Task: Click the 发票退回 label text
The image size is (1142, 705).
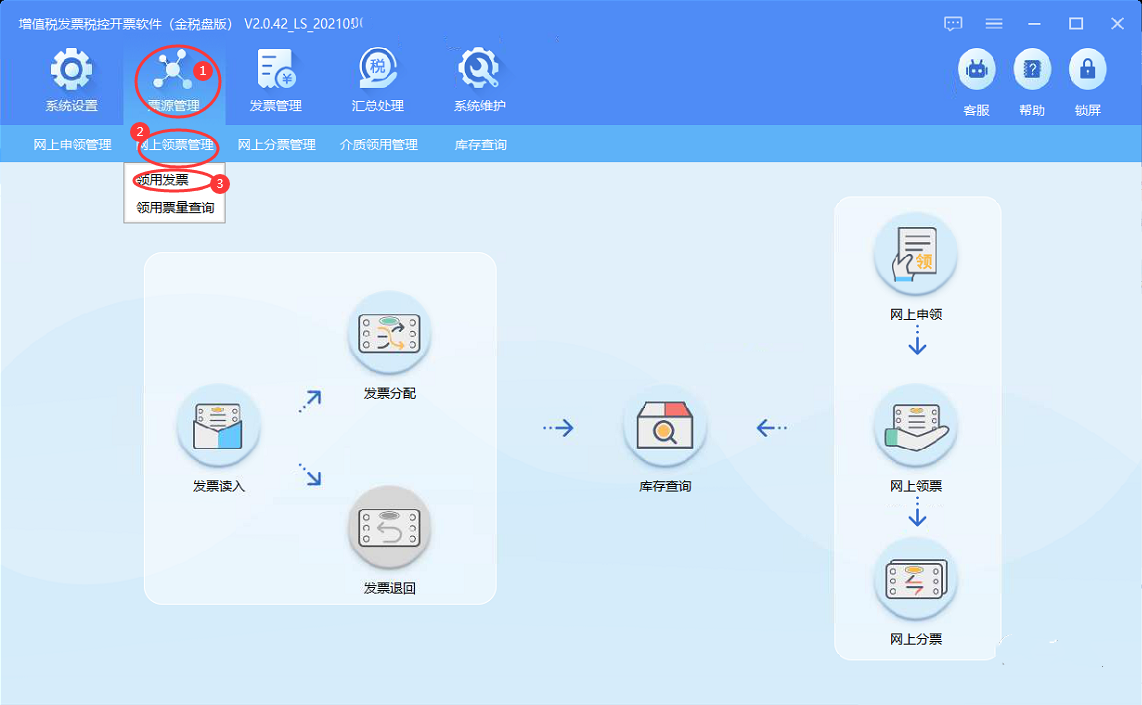Action: (390, 588)
